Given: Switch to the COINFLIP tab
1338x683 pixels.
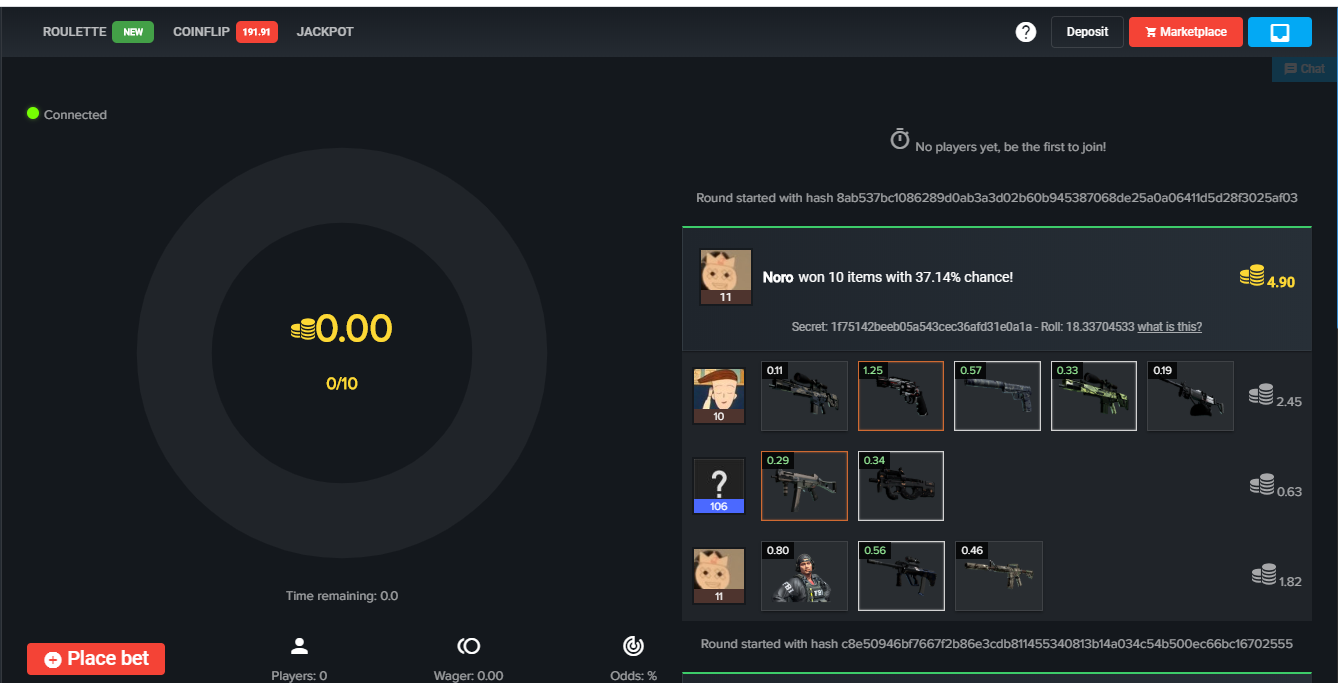Looking at the screenshot, I should click(x=201, y=32).
